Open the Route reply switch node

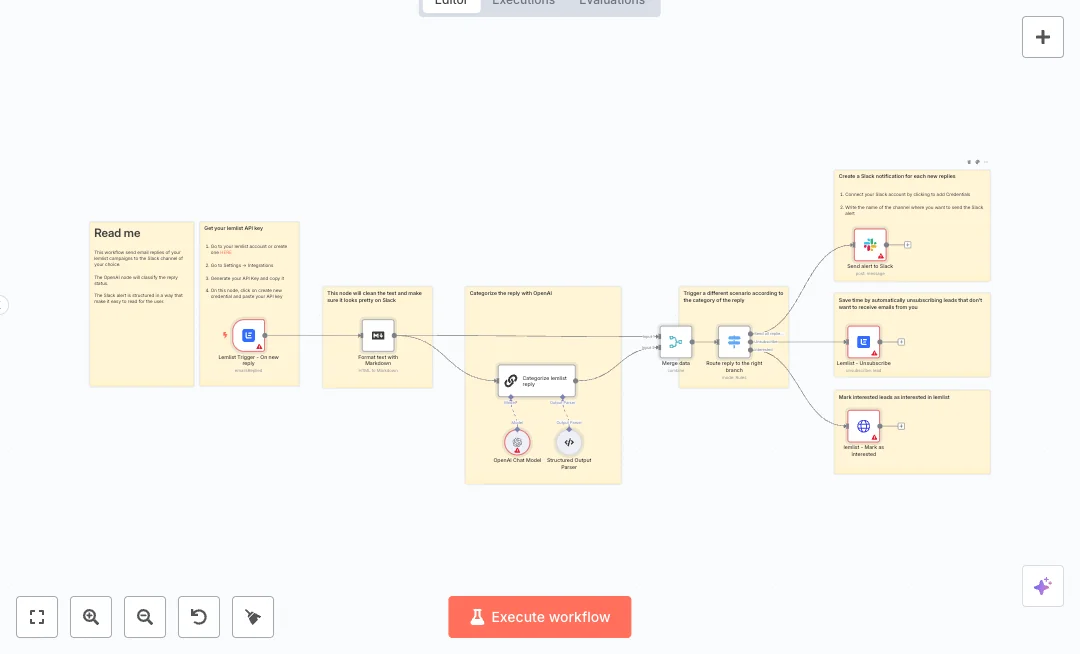[734, 342]
